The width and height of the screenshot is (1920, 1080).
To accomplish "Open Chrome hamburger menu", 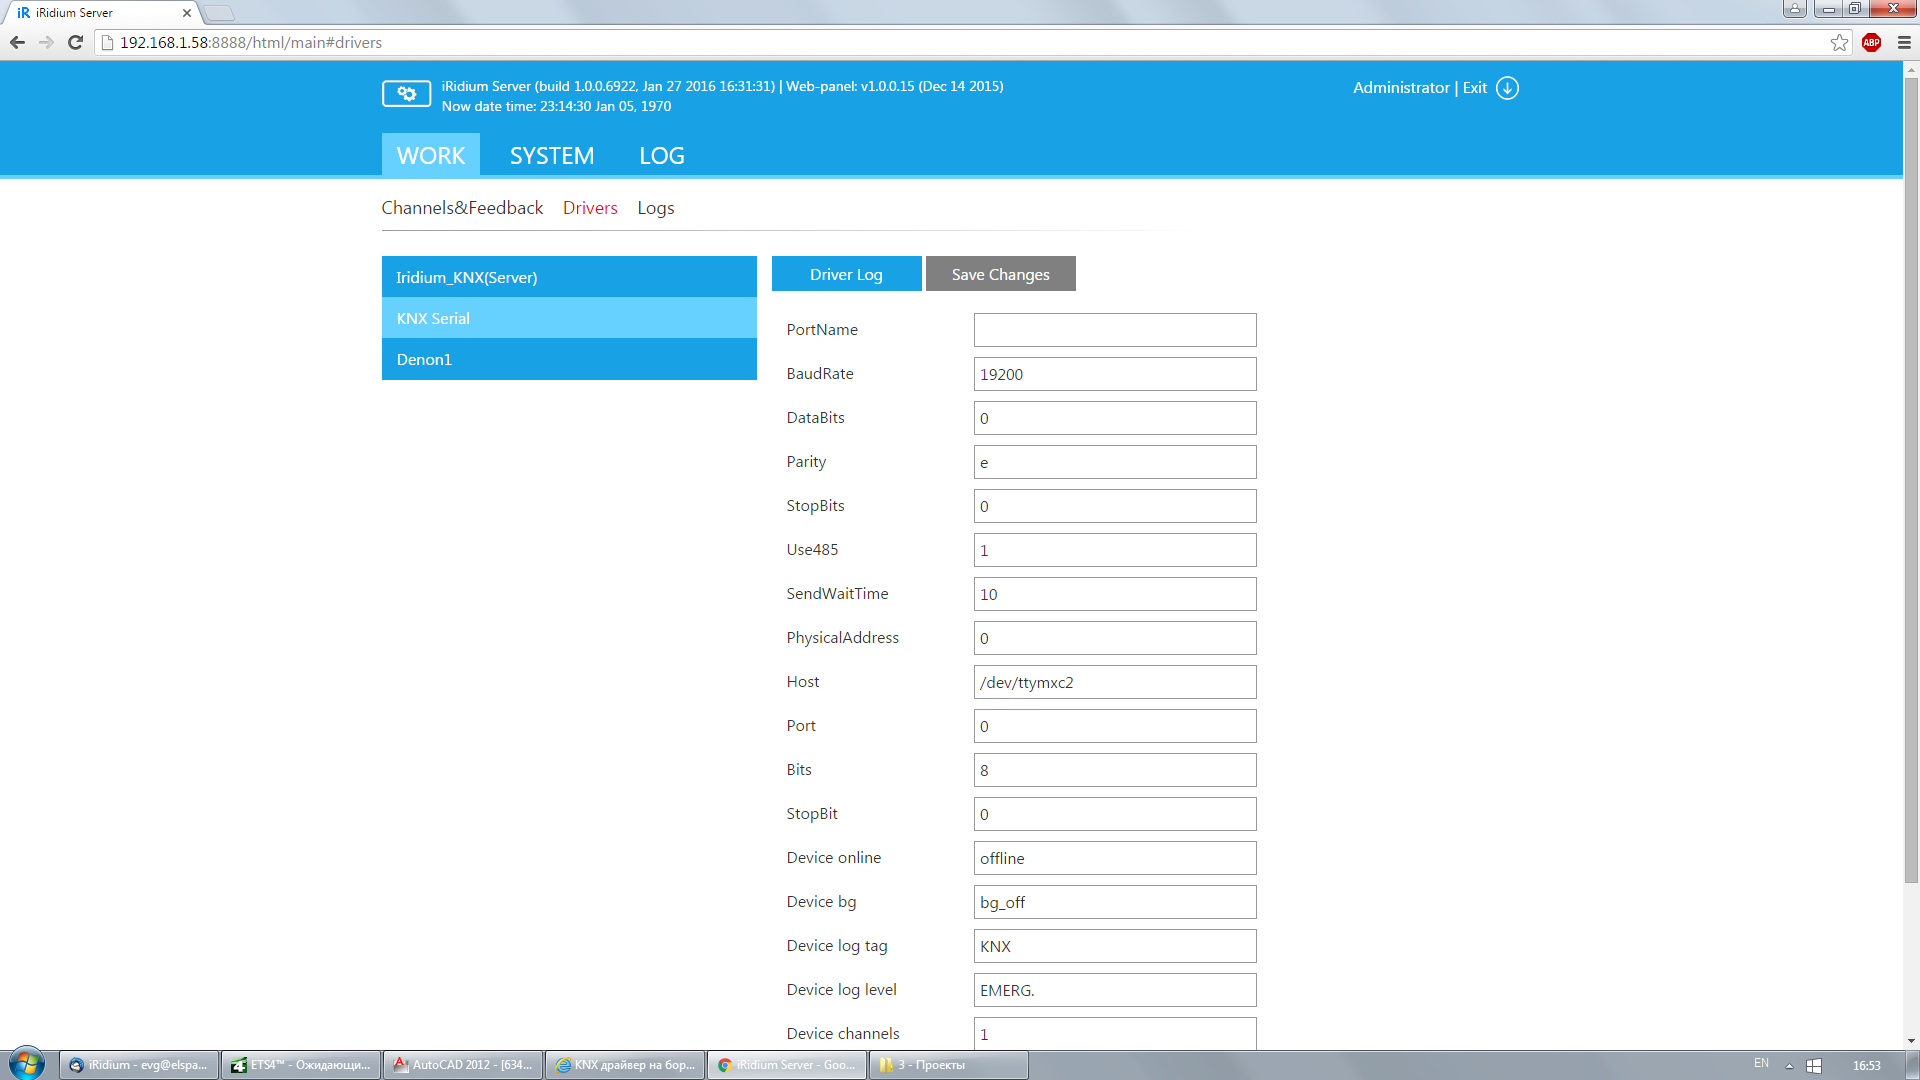I will pos(1904,43).
